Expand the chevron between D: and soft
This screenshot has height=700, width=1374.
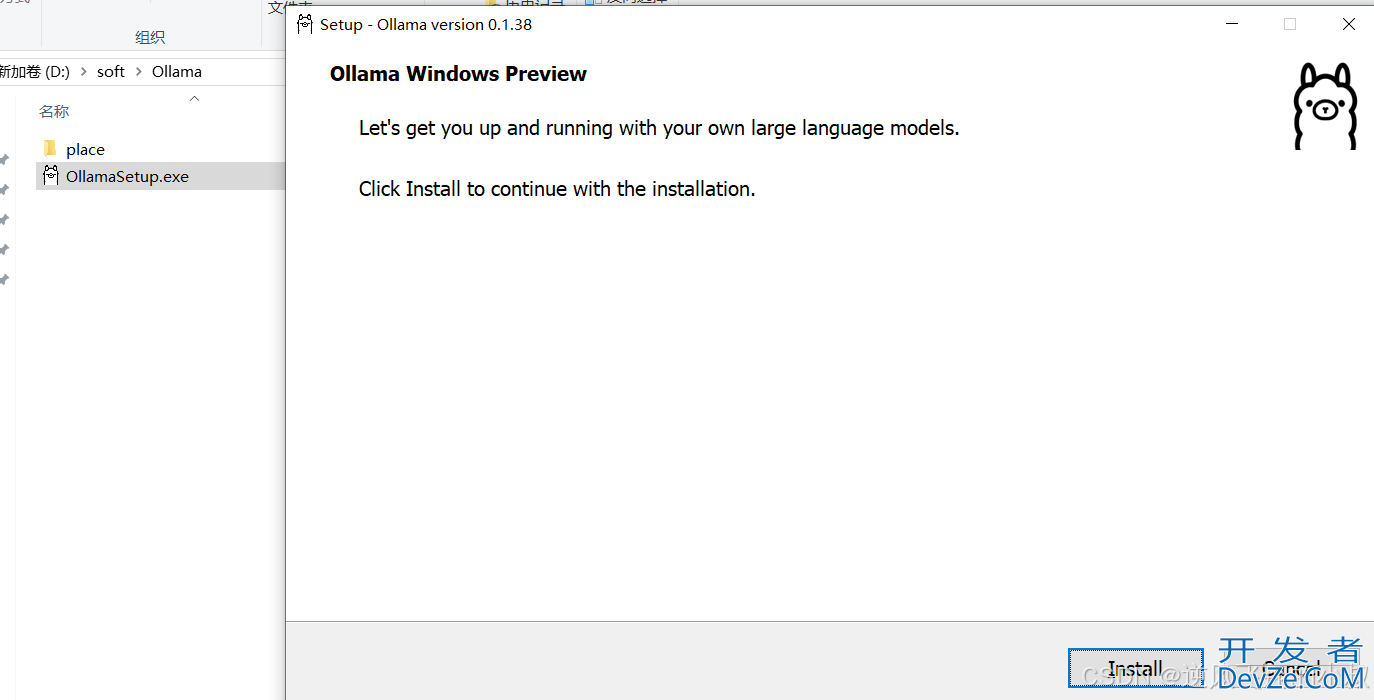(x=84, y=72)
